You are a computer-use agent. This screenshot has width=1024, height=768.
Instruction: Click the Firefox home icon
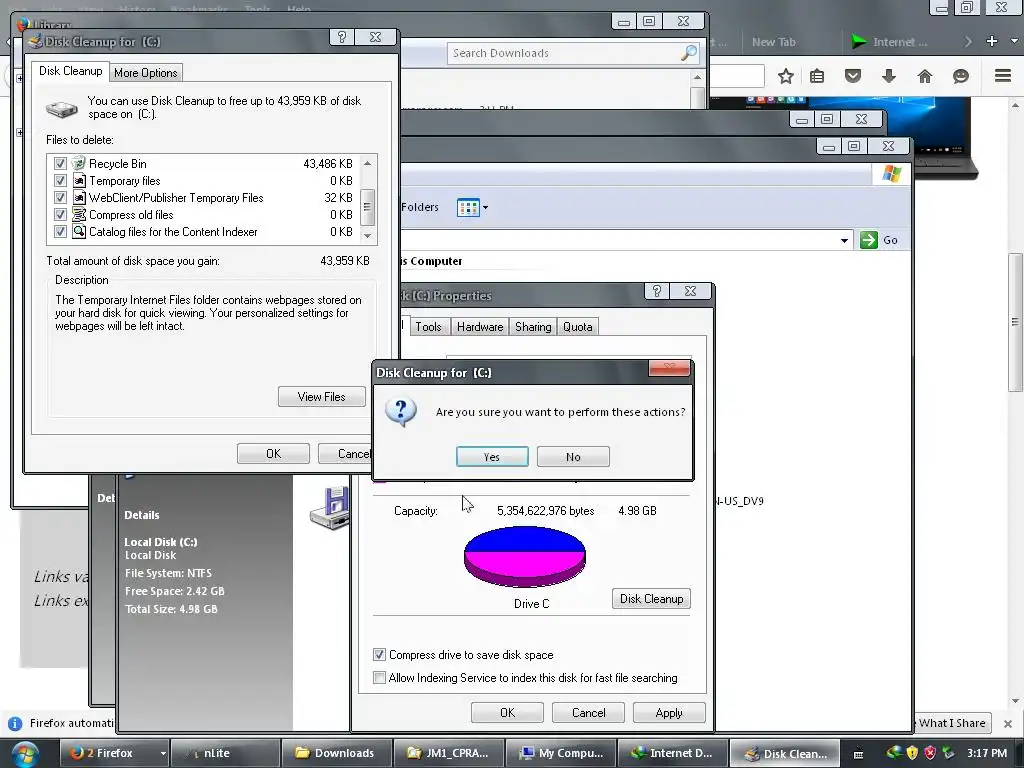click(x=925, y=76)
